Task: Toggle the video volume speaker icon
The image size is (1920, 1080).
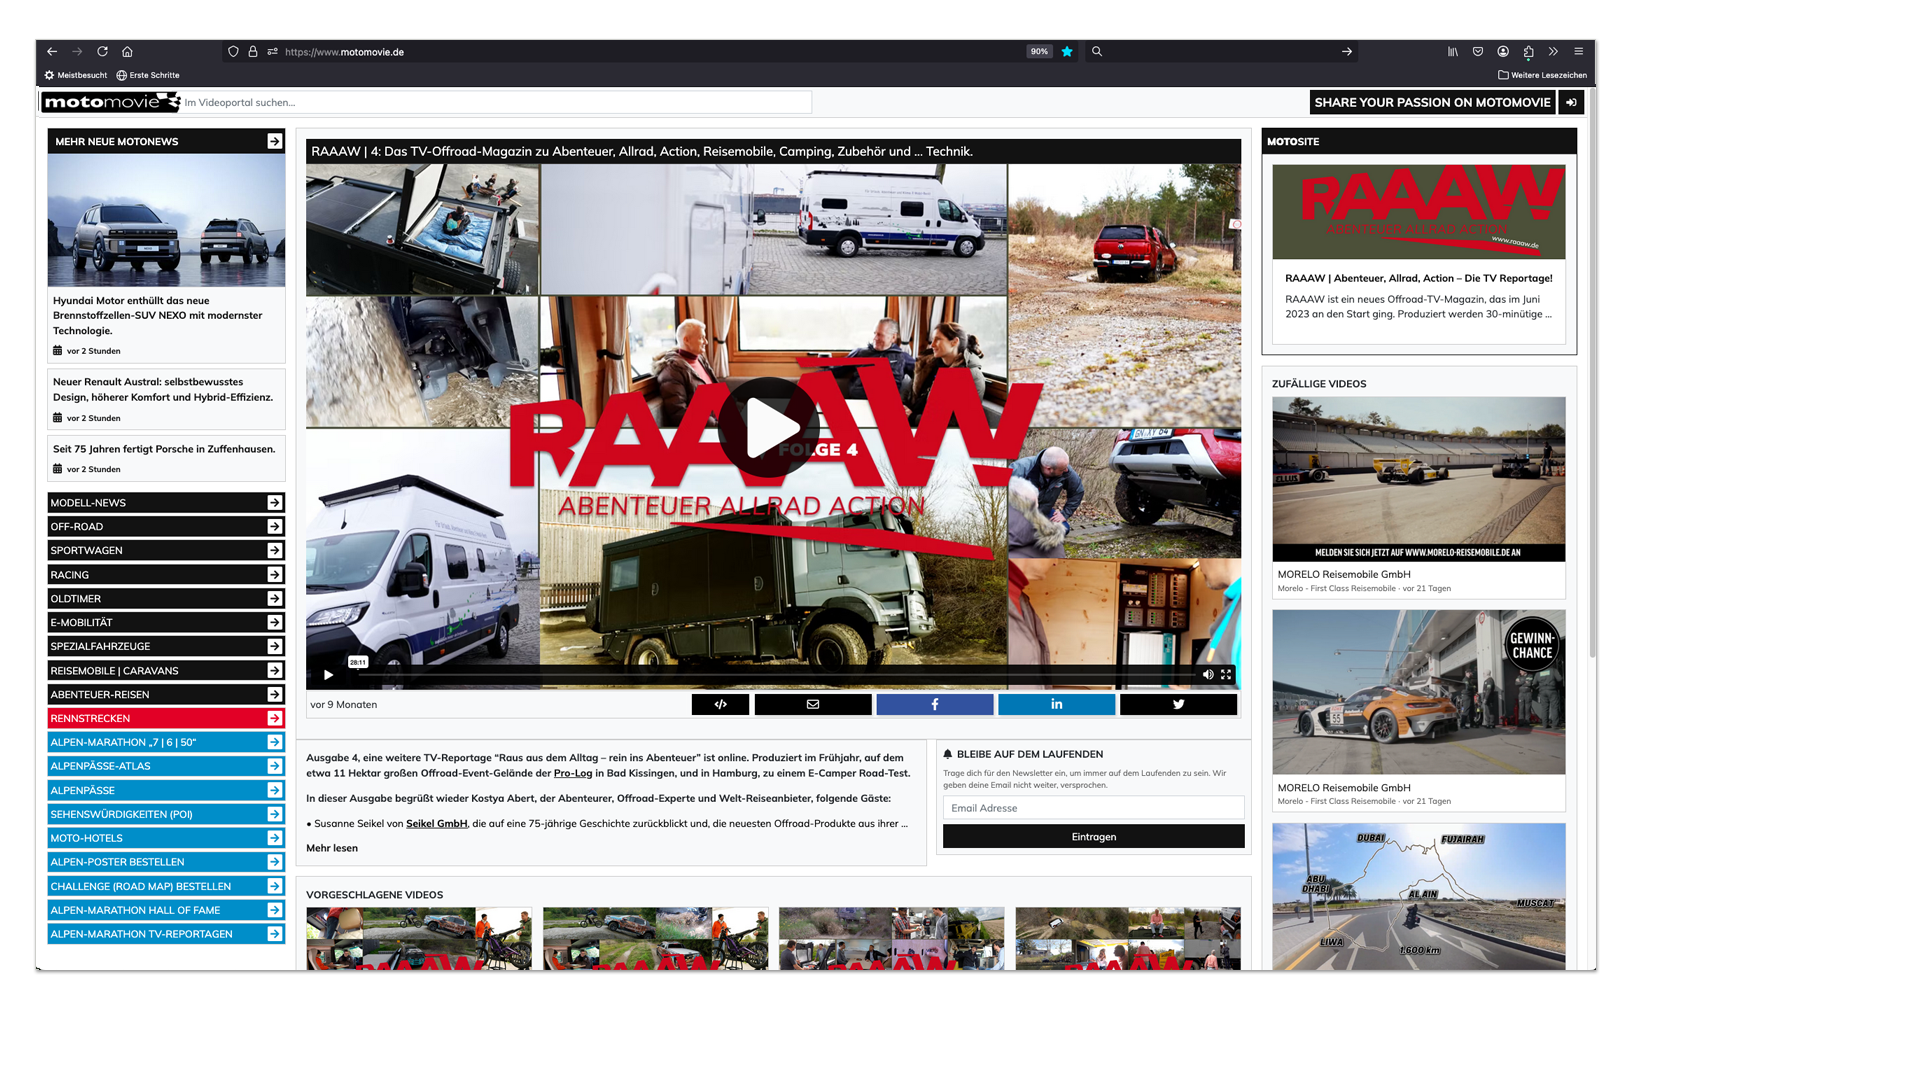Action: click(1208, 675)
